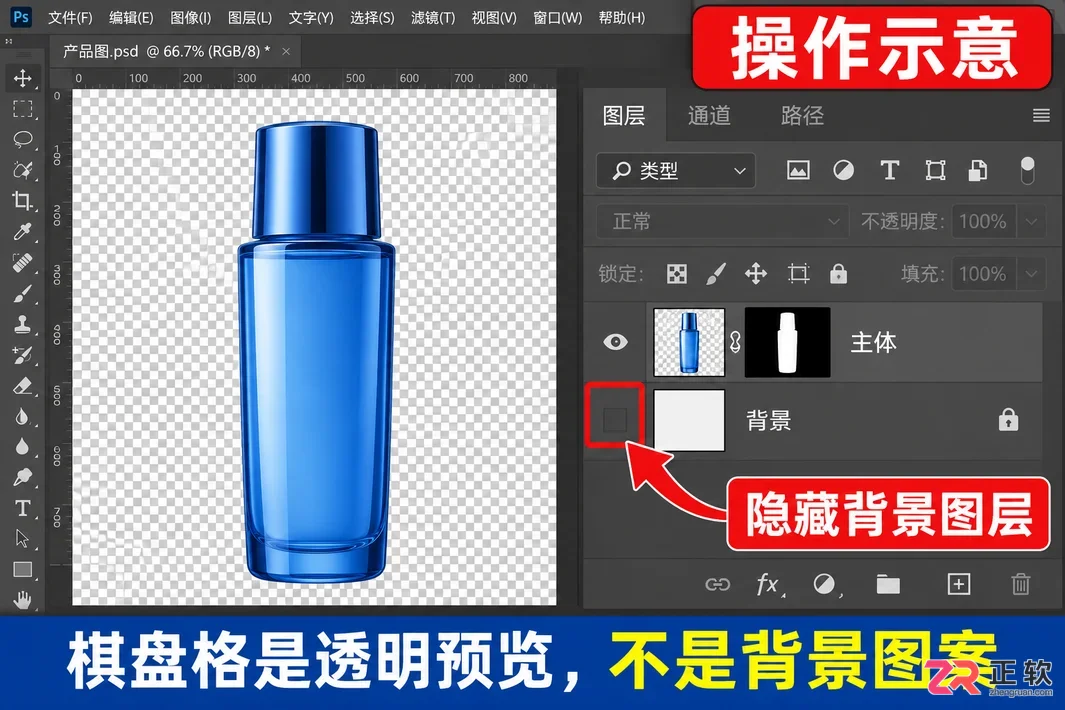Create a new layer group folder
Image resolution: width=1065 pixels, height=710 pixels.
pyautogui.click(x=888, y=584)
